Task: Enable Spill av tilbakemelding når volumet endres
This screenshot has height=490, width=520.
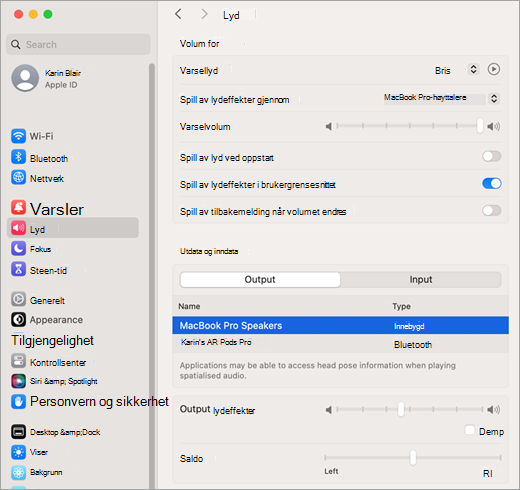Action: click(x=492, y=211)
